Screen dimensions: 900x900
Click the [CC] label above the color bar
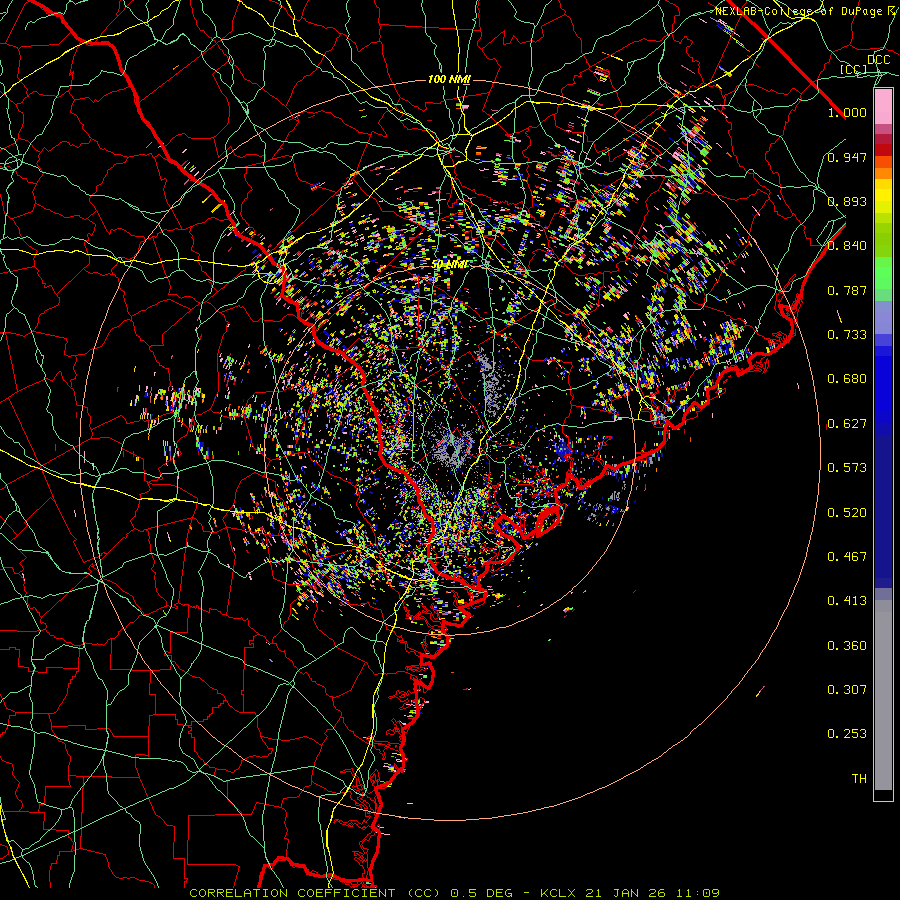[854, 69]
